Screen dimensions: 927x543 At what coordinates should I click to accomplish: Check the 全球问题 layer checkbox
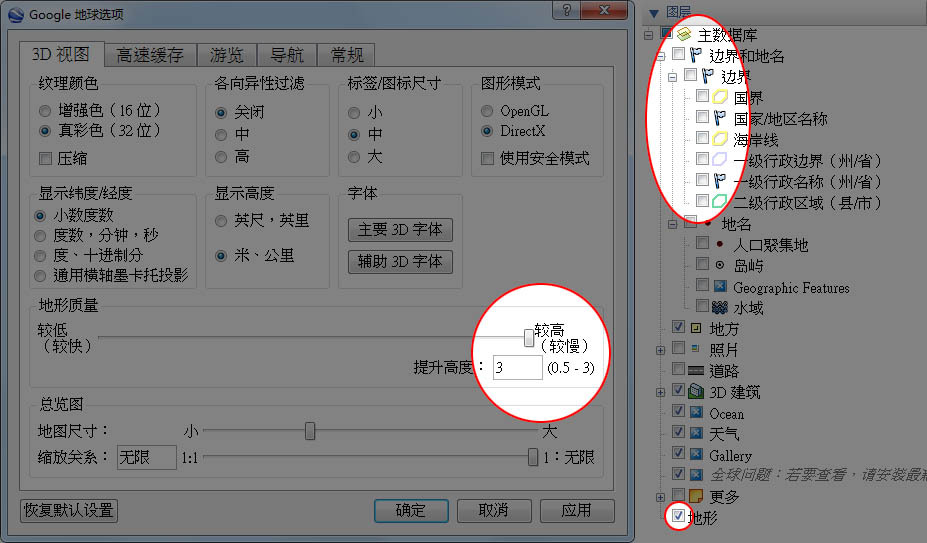click(x=678, y=473)
